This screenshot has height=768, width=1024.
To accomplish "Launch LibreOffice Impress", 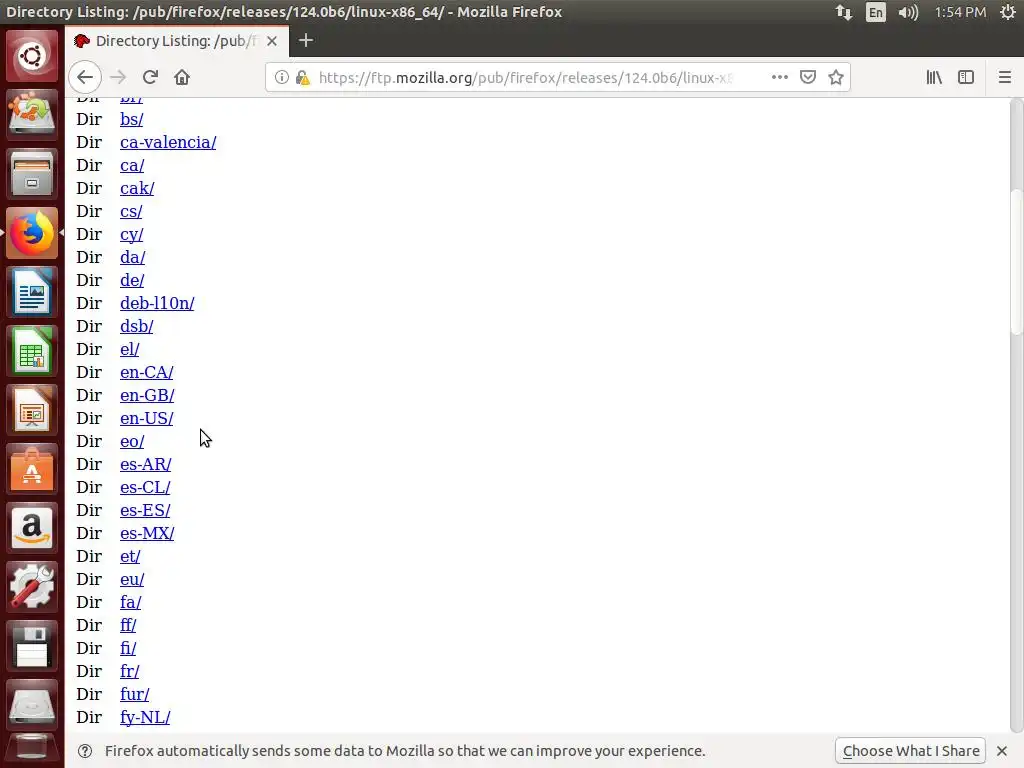I will (32, 410).
